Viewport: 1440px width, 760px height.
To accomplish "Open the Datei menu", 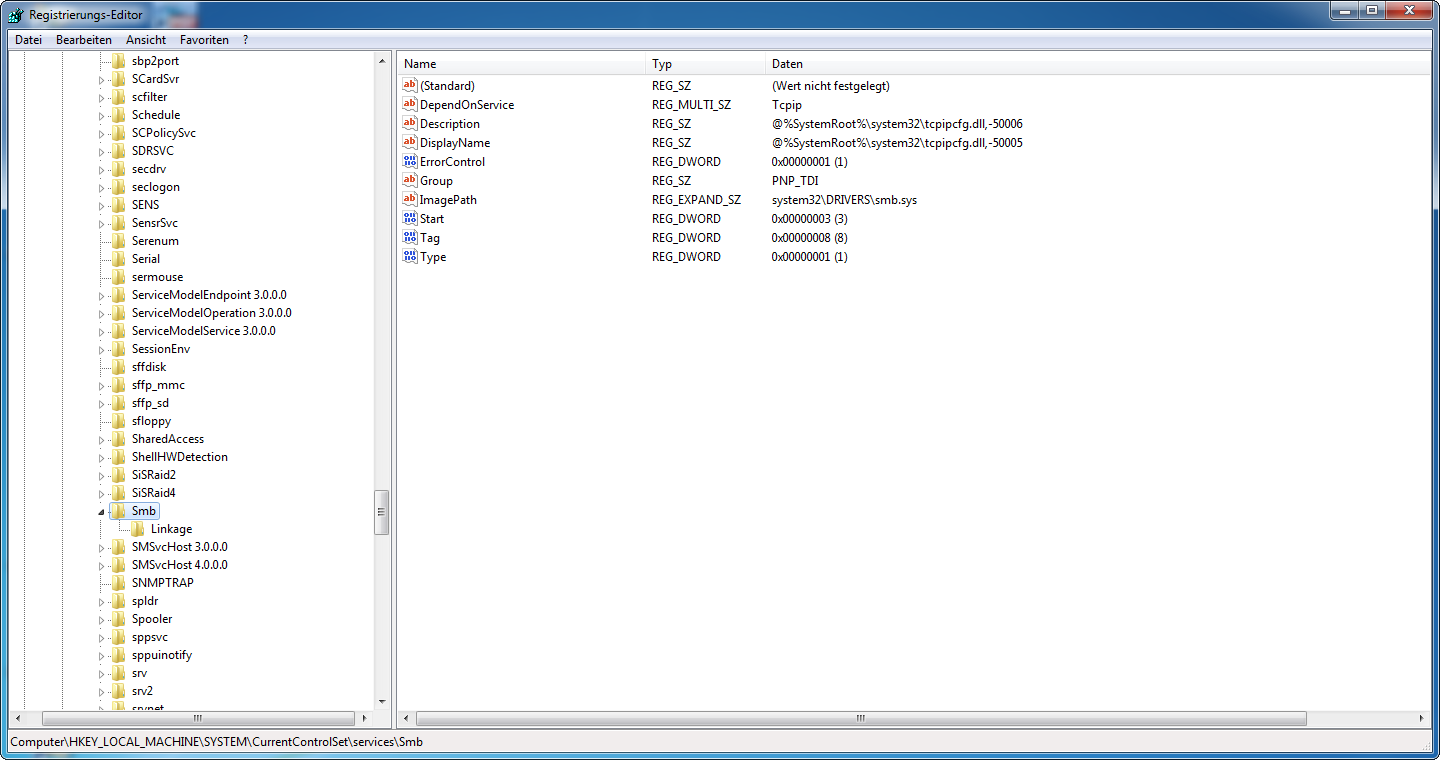I will (28, 40).
